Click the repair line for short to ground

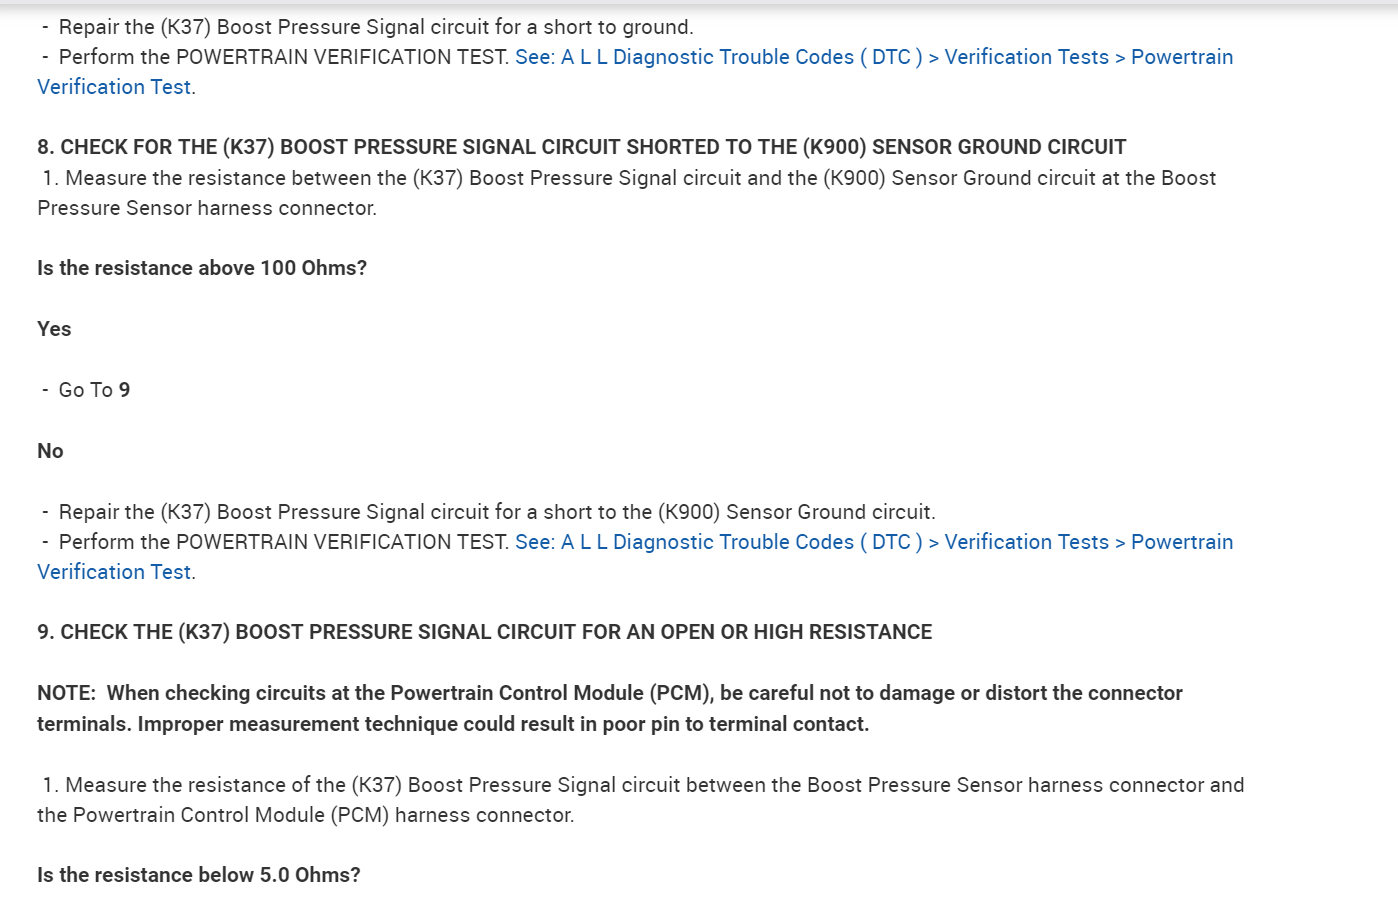[375, 27]
